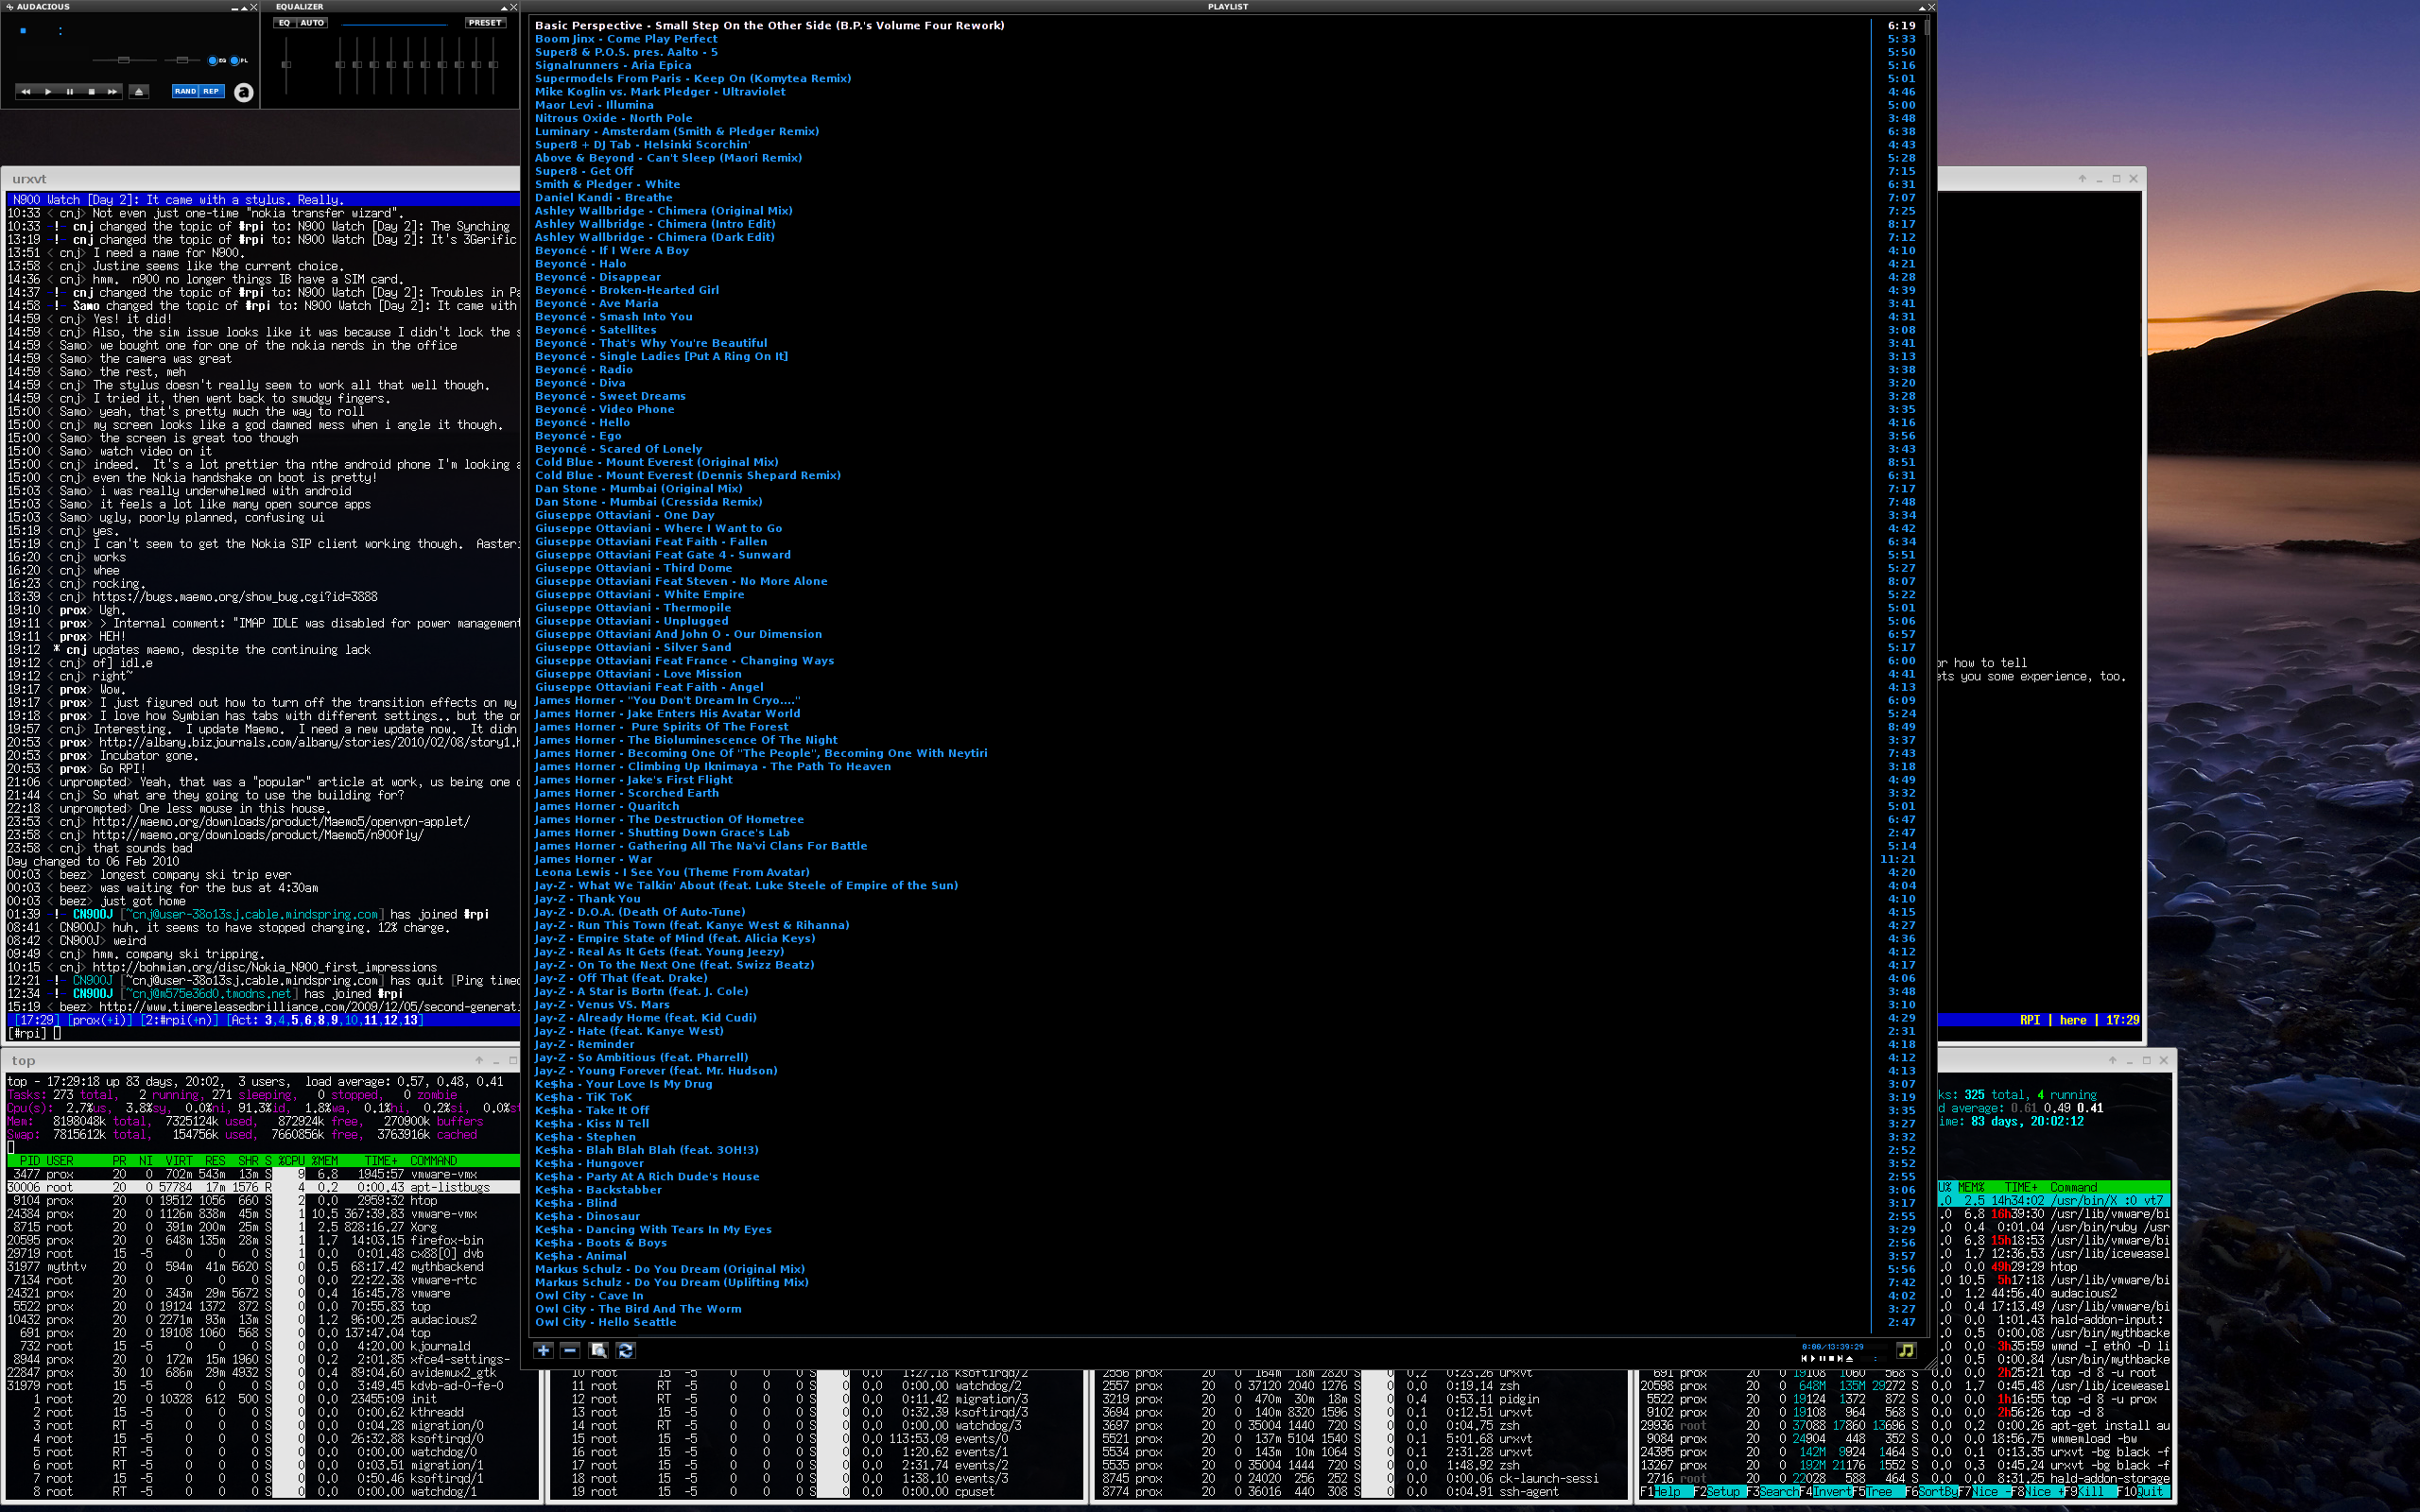Image resolution: width=2420 pixels, height=1512 pixels.
Task: Open bohmian Nokia N900 impressions link
Action: pos(265,967)
